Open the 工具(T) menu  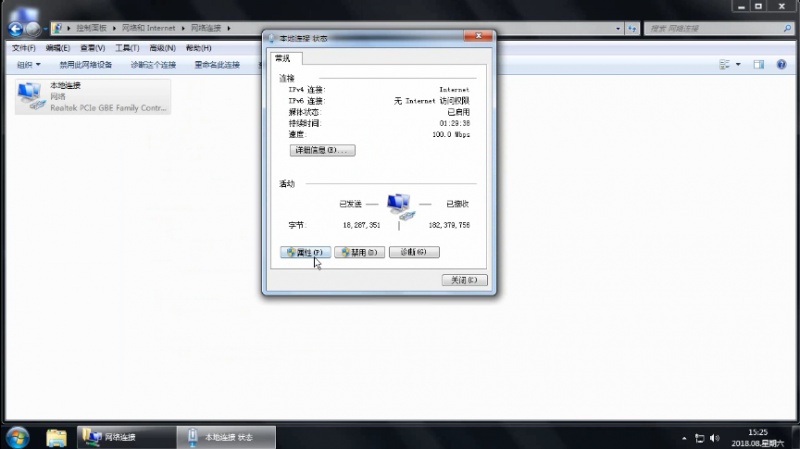click(x=127, y=48)
